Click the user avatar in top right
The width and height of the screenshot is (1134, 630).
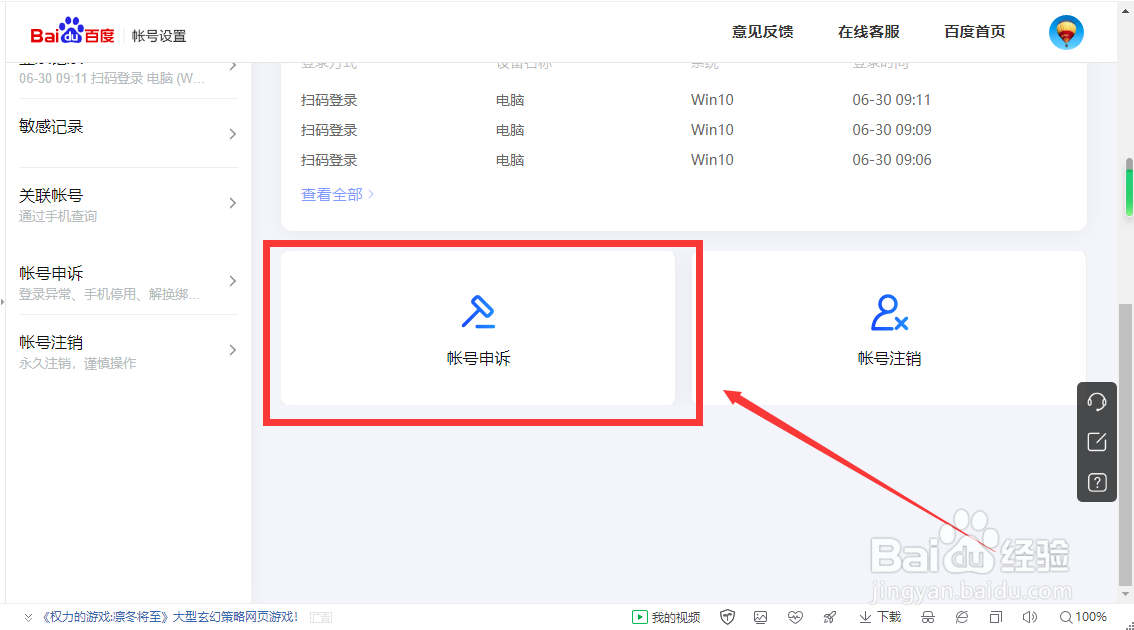pyautogui.click(x=1066, y=31)
